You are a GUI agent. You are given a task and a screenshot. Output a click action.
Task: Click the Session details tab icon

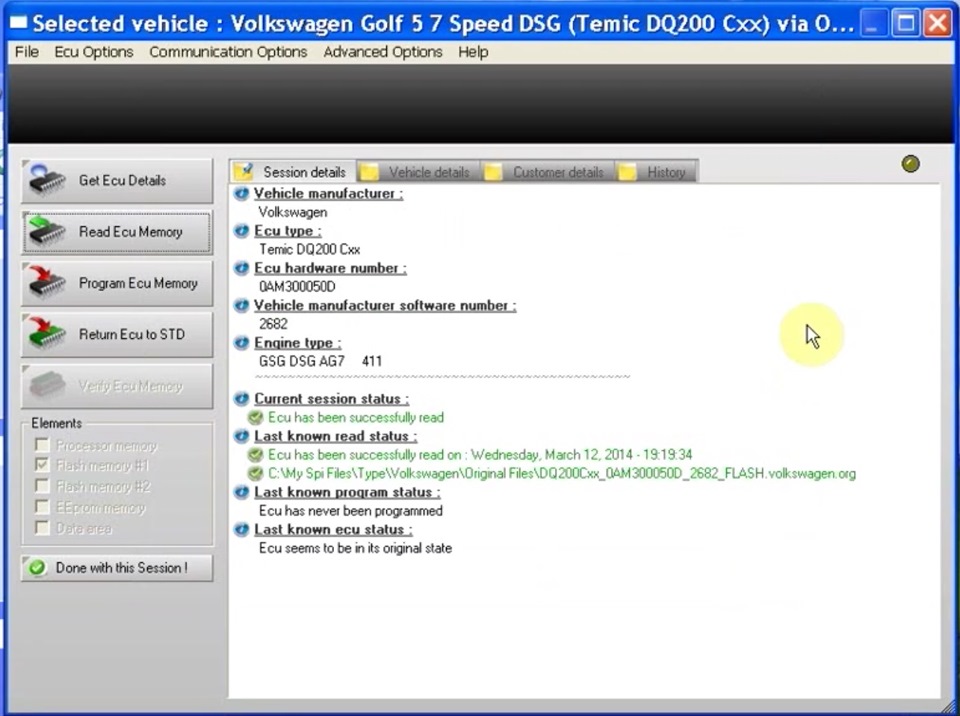245,171
